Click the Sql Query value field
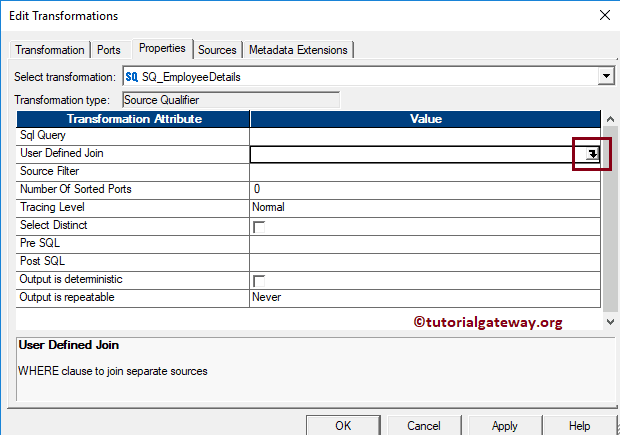The height and width of the screenshot is (435, 620). (426, 135)
